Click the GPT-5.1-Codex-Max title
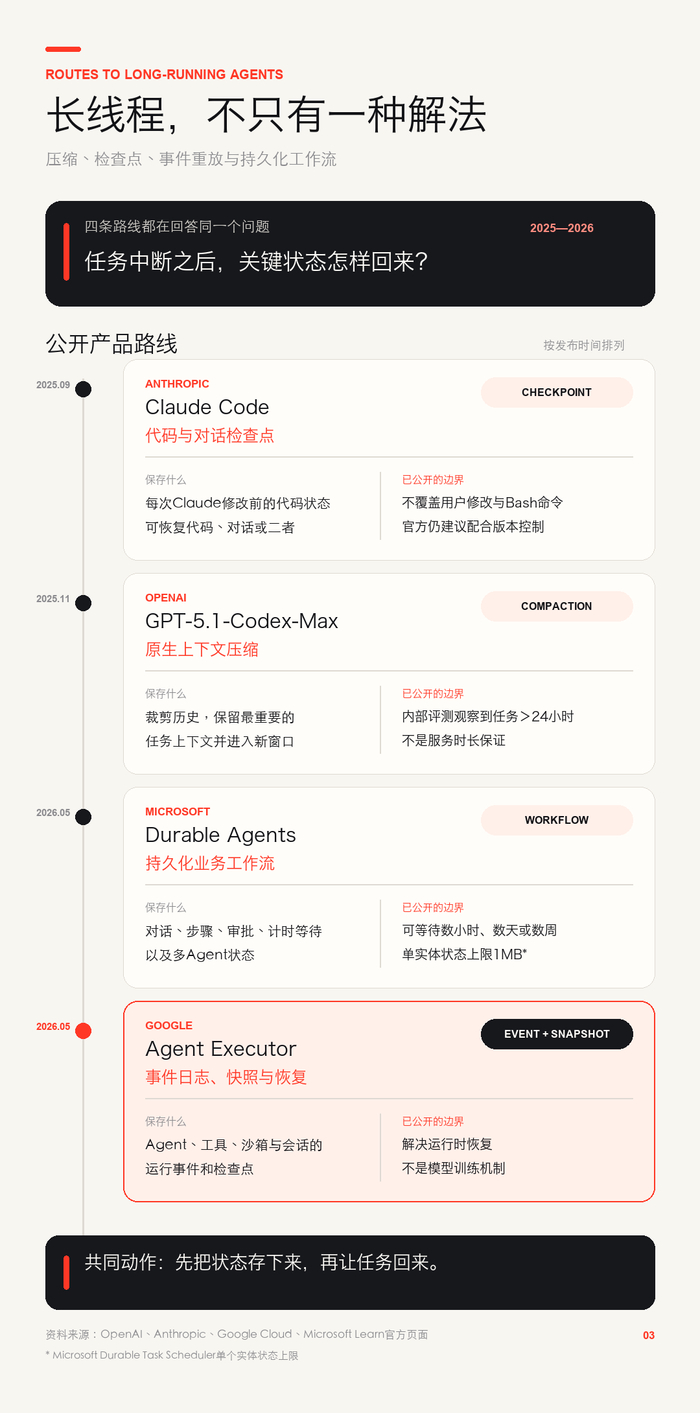Viewport: 700px width, 1413px height. (242, 621)
